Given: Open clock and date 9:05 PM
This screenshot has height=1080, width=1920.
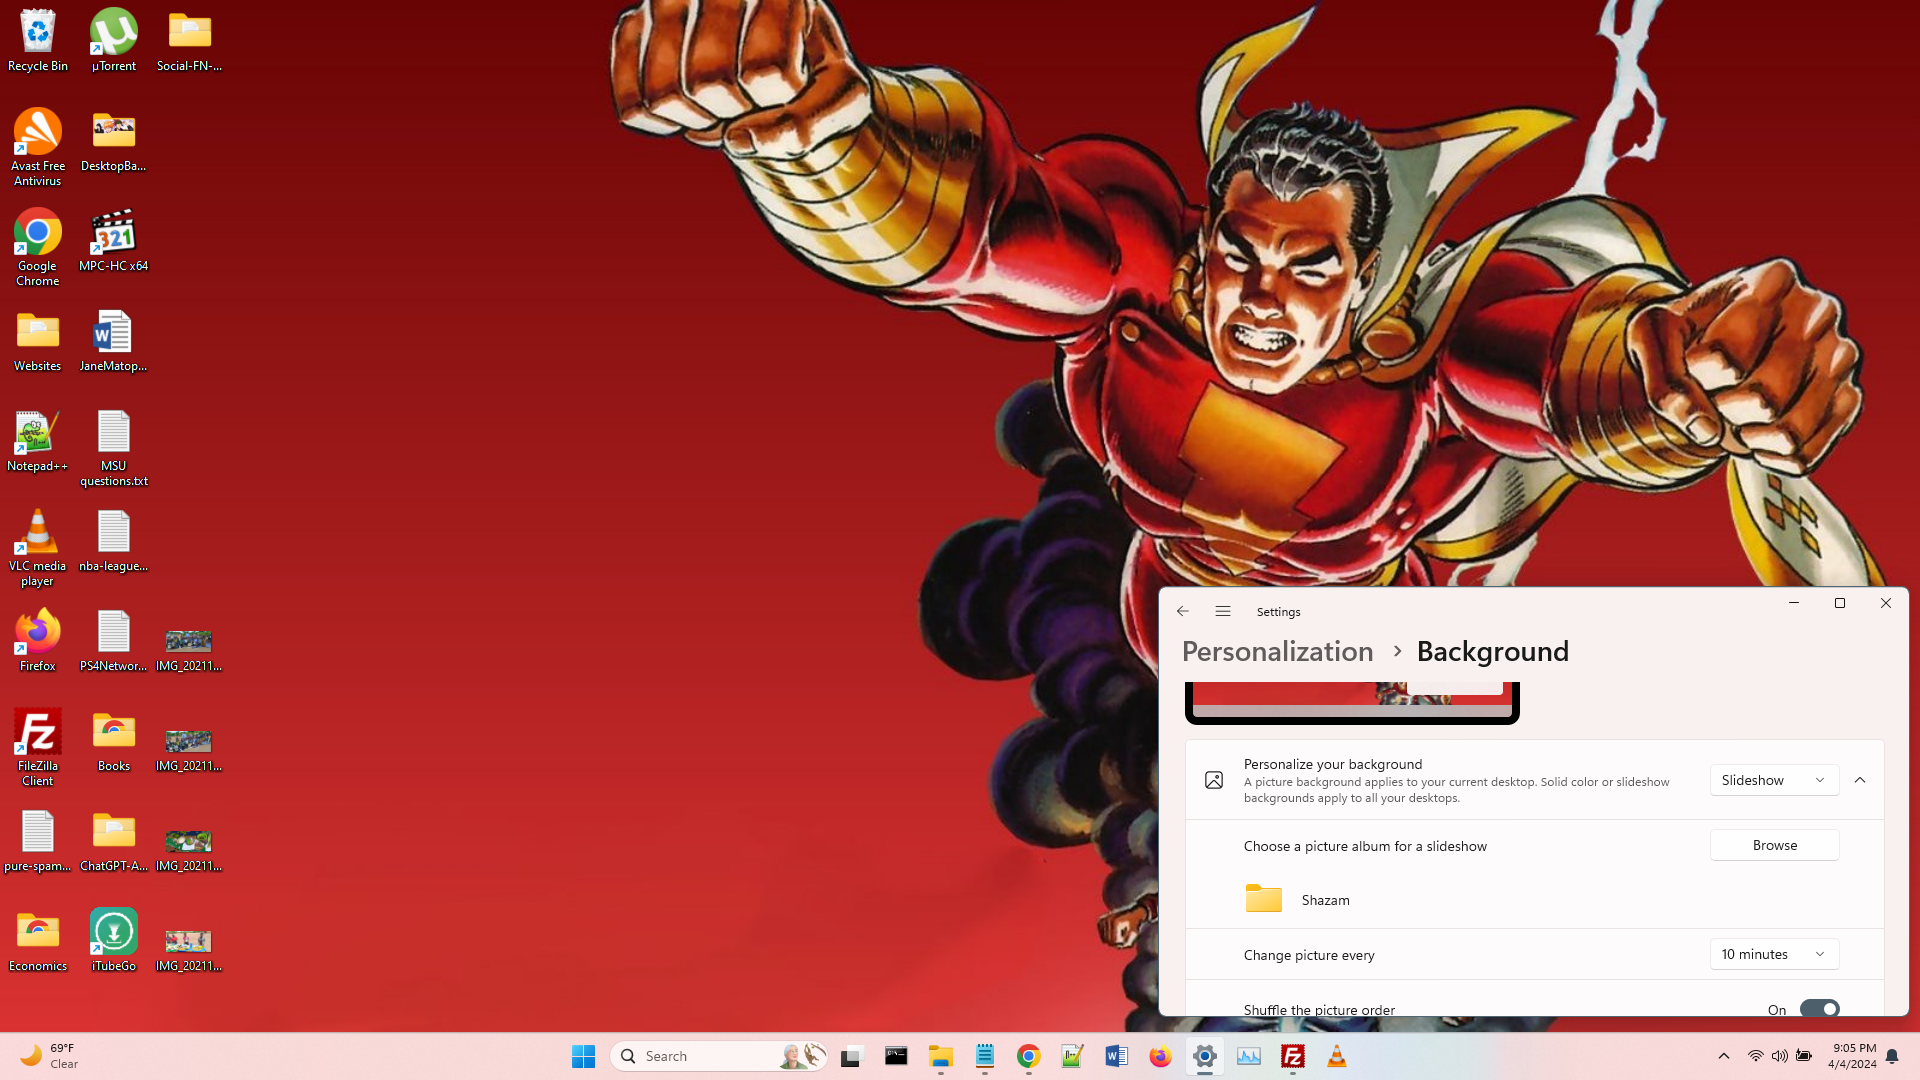Looking at the screenshot, I should tap(1852, 1056).
